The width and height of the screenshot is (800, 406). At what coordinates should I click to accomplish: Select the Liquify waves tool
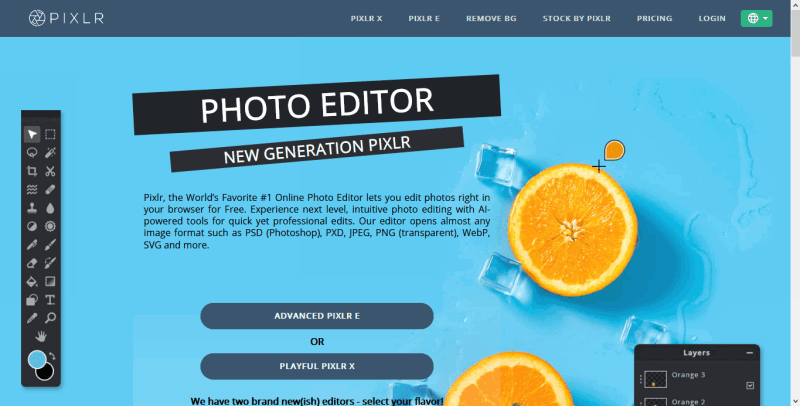pos(32,189)
